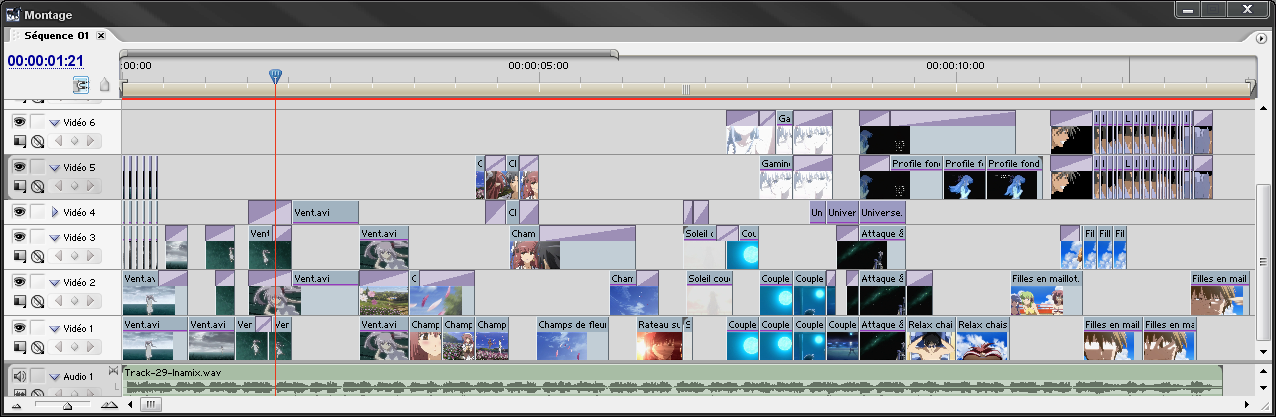Hide track Vidéo 3 with eye toggle

tap(19, 236)
